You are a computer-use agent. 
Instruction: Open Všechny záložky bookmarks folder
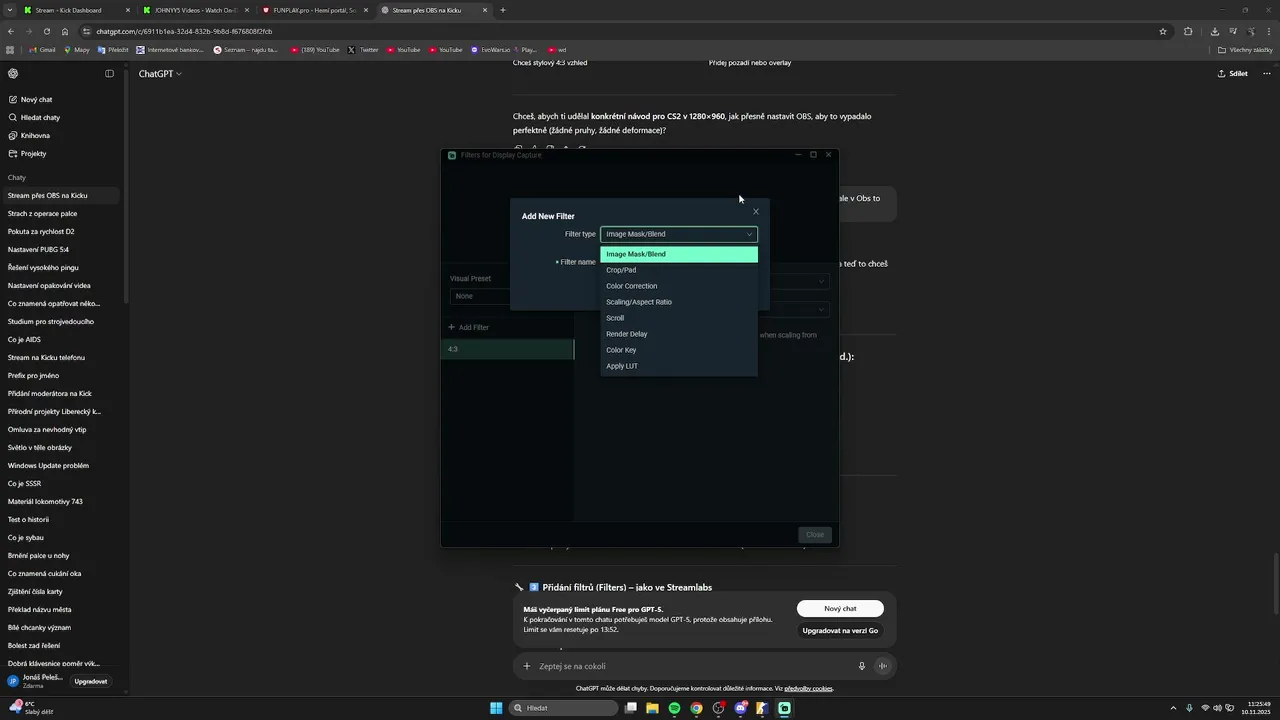[1245, 49]
